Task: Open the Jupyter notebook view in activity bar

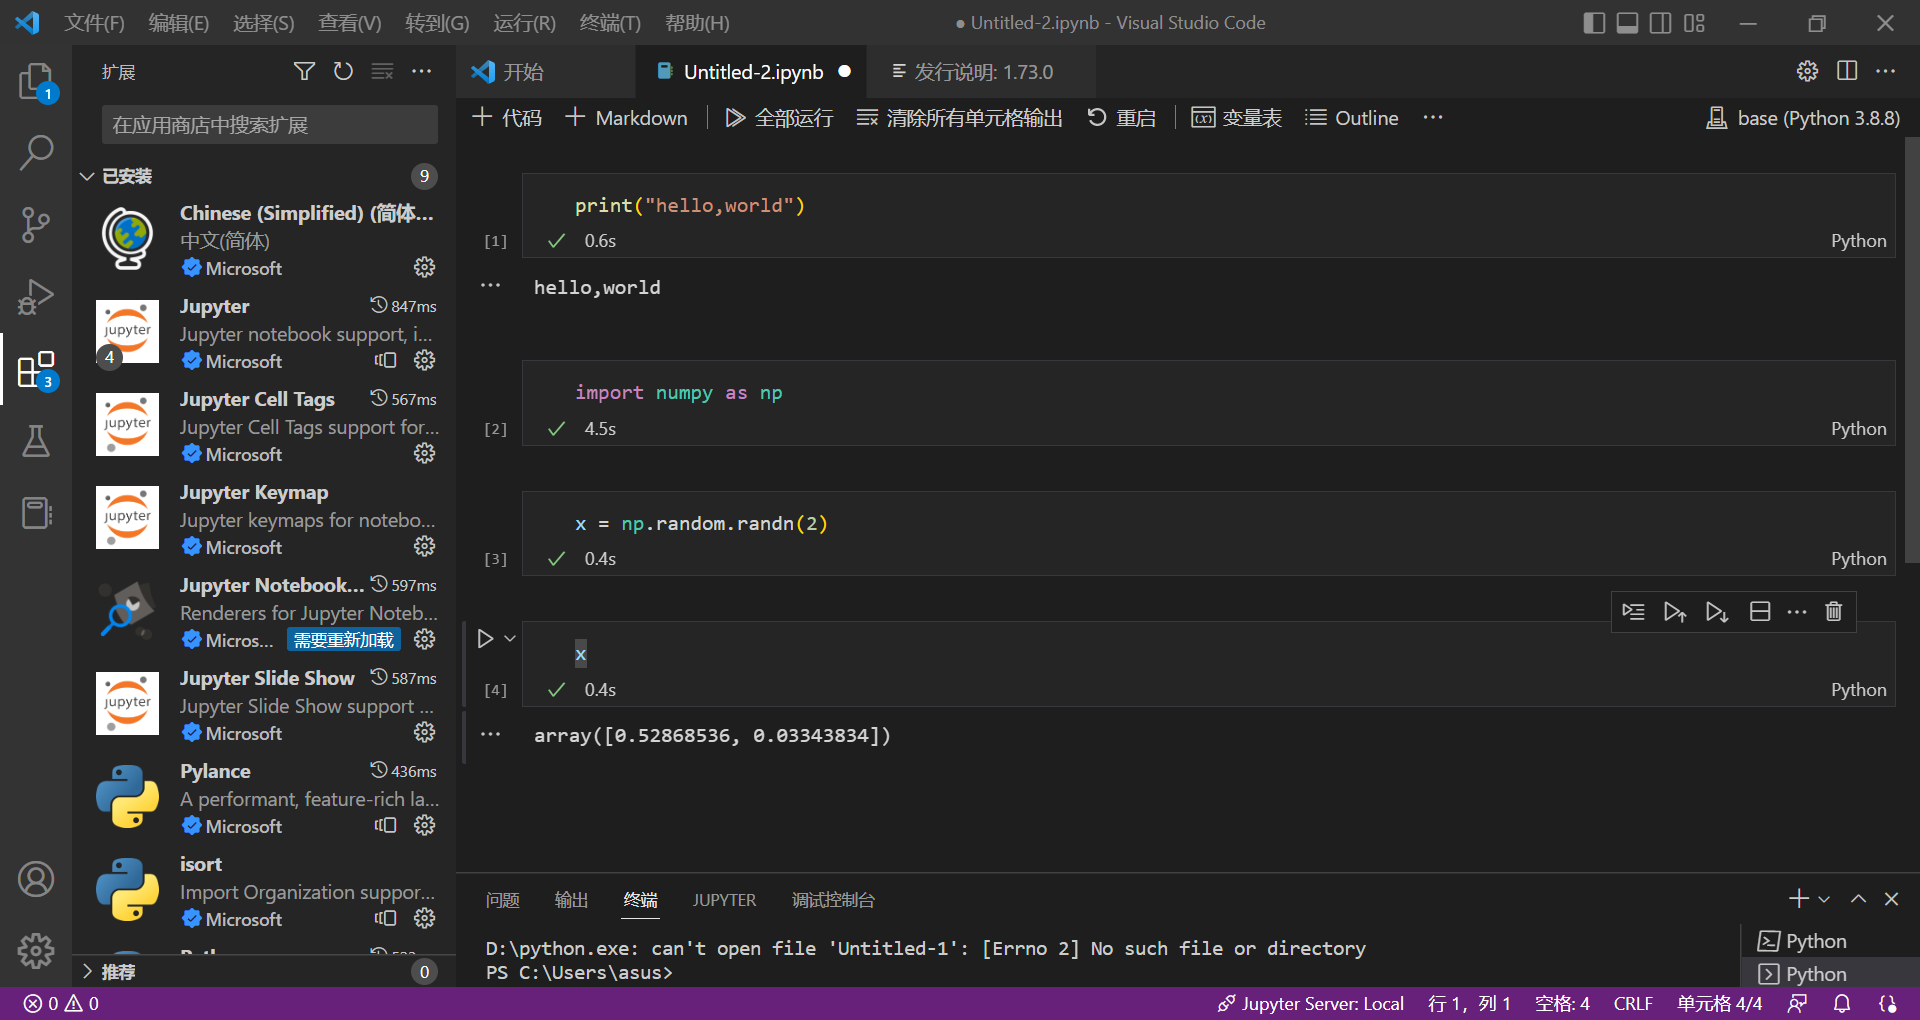Action: pos(36,513)
